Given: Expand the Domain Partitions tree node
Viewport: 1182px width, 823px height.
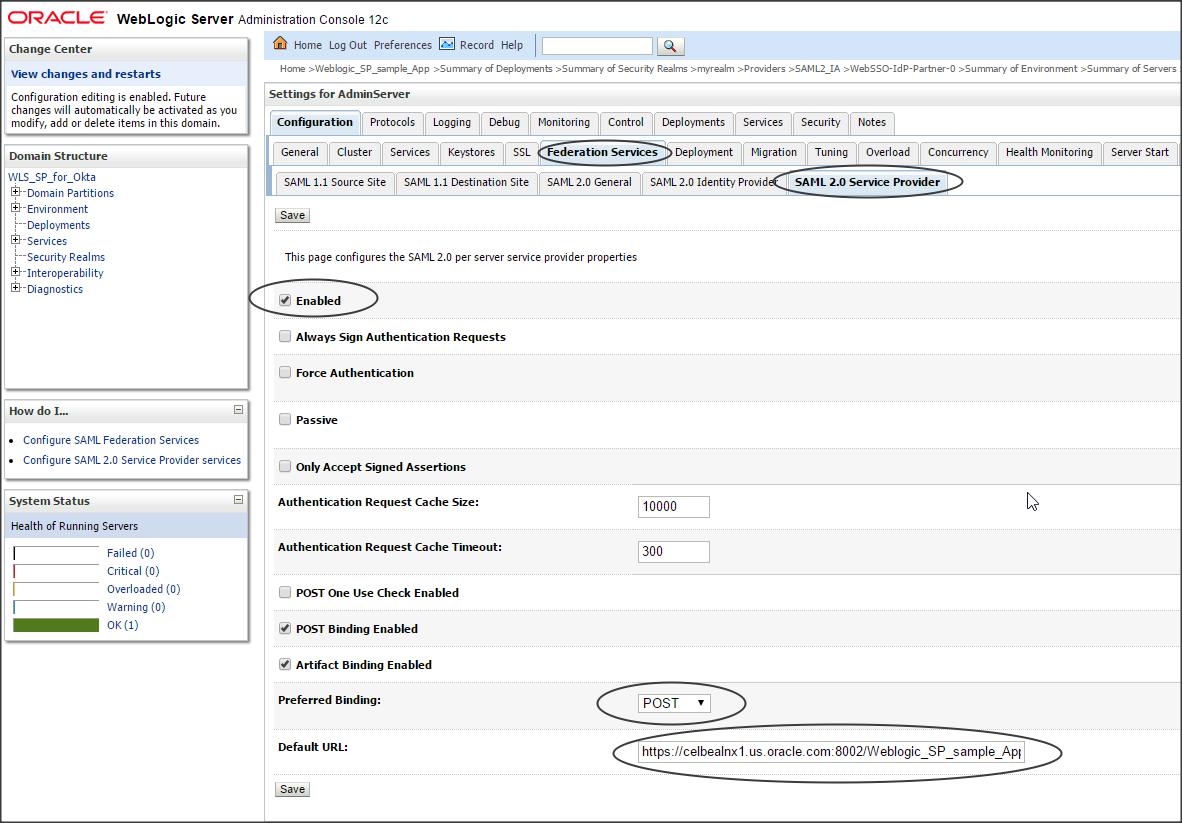Looking at the screenshot, I should point(16,193).
